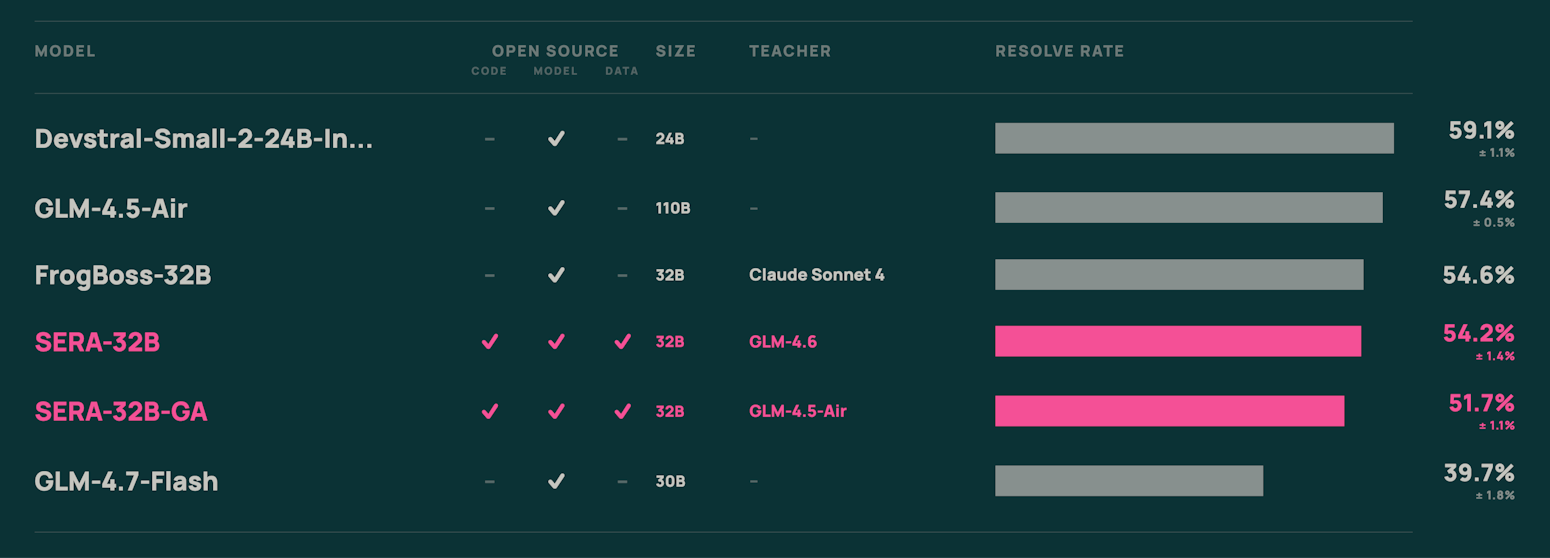Screen dimensions: 1550x558
Task: Click the Devstral-Small-2-24B model name
Action: coord(203,139)
